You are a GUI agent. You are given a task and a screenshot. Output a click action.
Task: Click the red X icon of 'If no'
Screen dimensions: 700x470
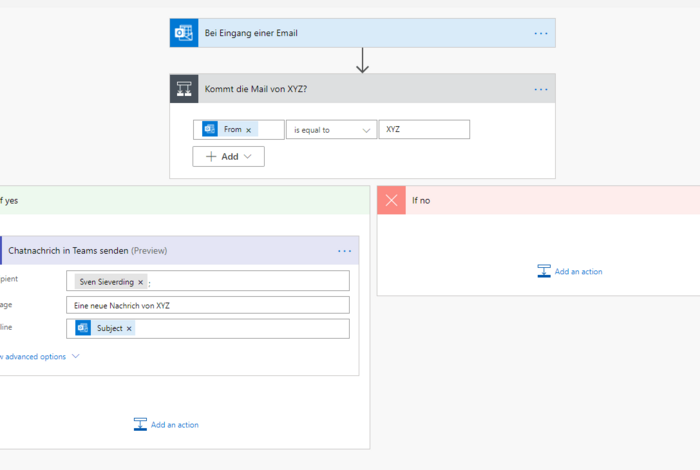[392, 200]
